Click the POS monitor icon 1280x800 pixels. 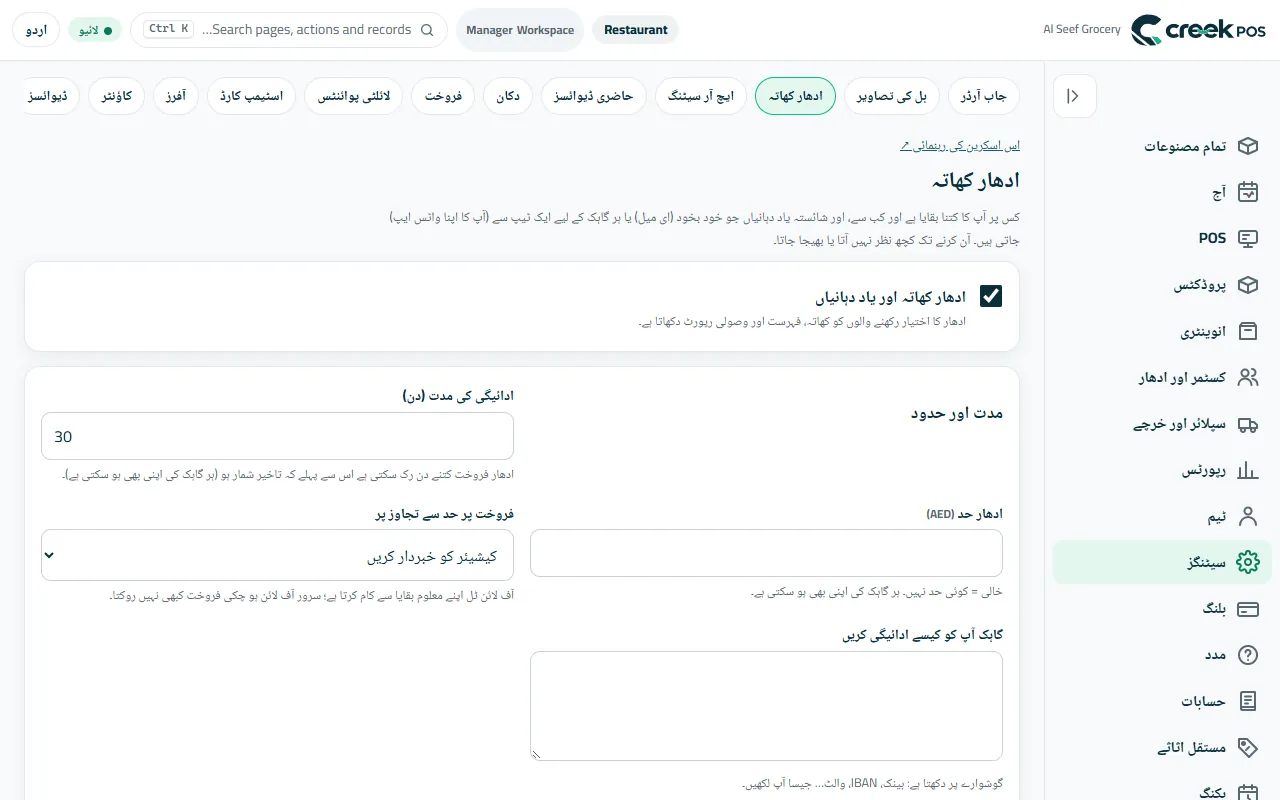click(1247, 238)
